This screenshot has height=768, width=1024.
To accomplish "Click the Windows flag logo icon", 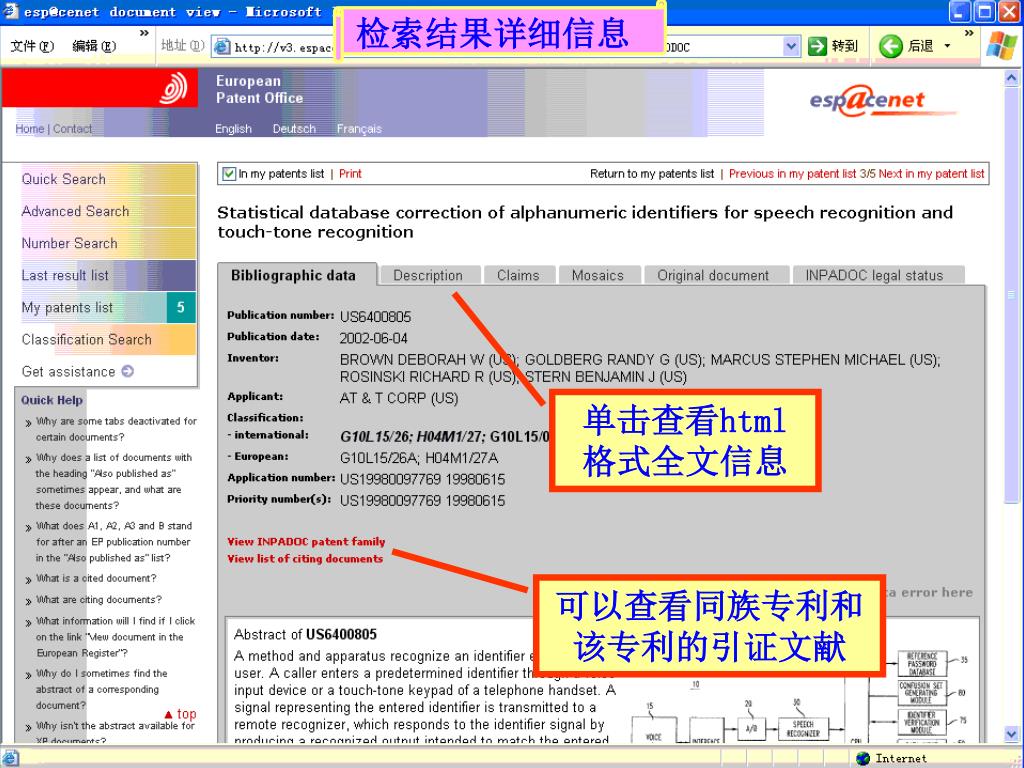I will [1002, 46].
